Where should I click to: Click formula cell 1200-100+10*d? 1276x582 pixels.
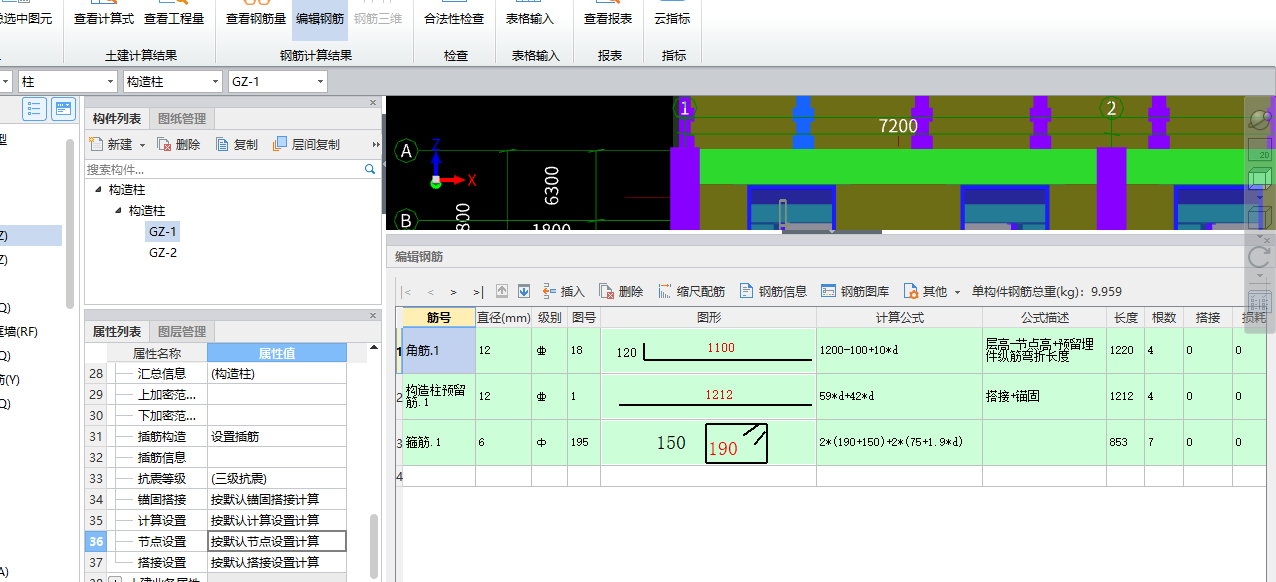click(x=899, y=351)
